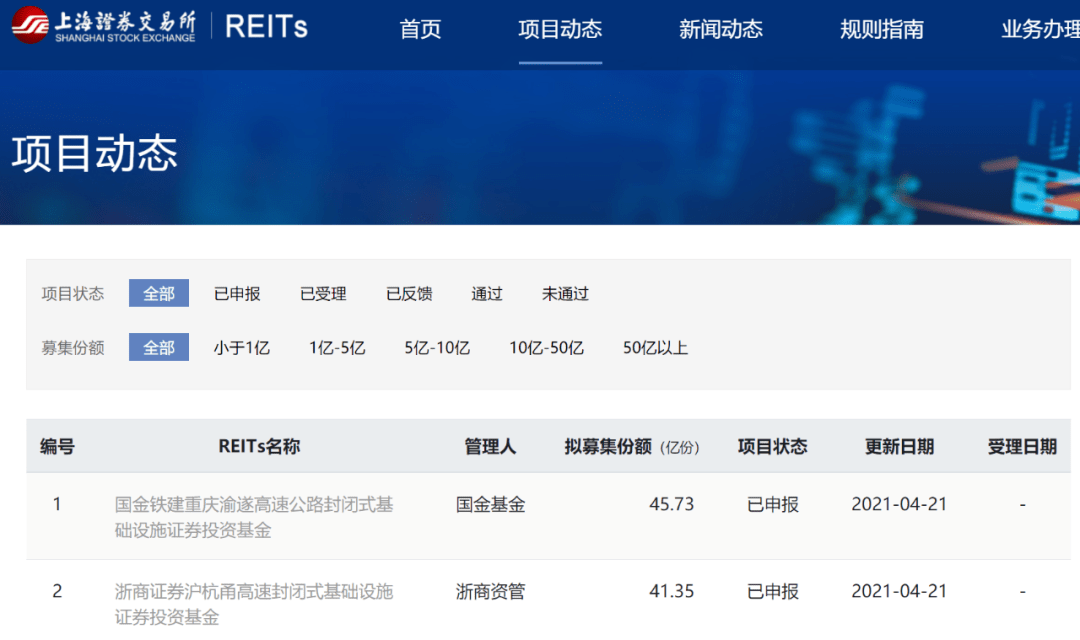This screenshot has width=1080, height=640.
Task: Go to 新闻动态 in the top navigation
Action: (x=720, y=29)
